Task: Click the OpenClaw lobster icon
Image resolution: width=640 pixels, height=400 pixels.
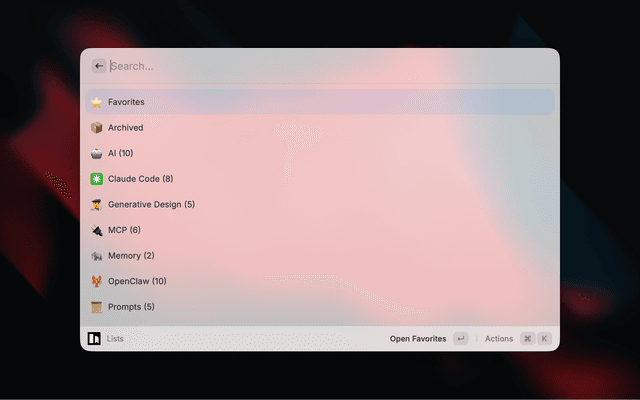Action: click(96, 281)
